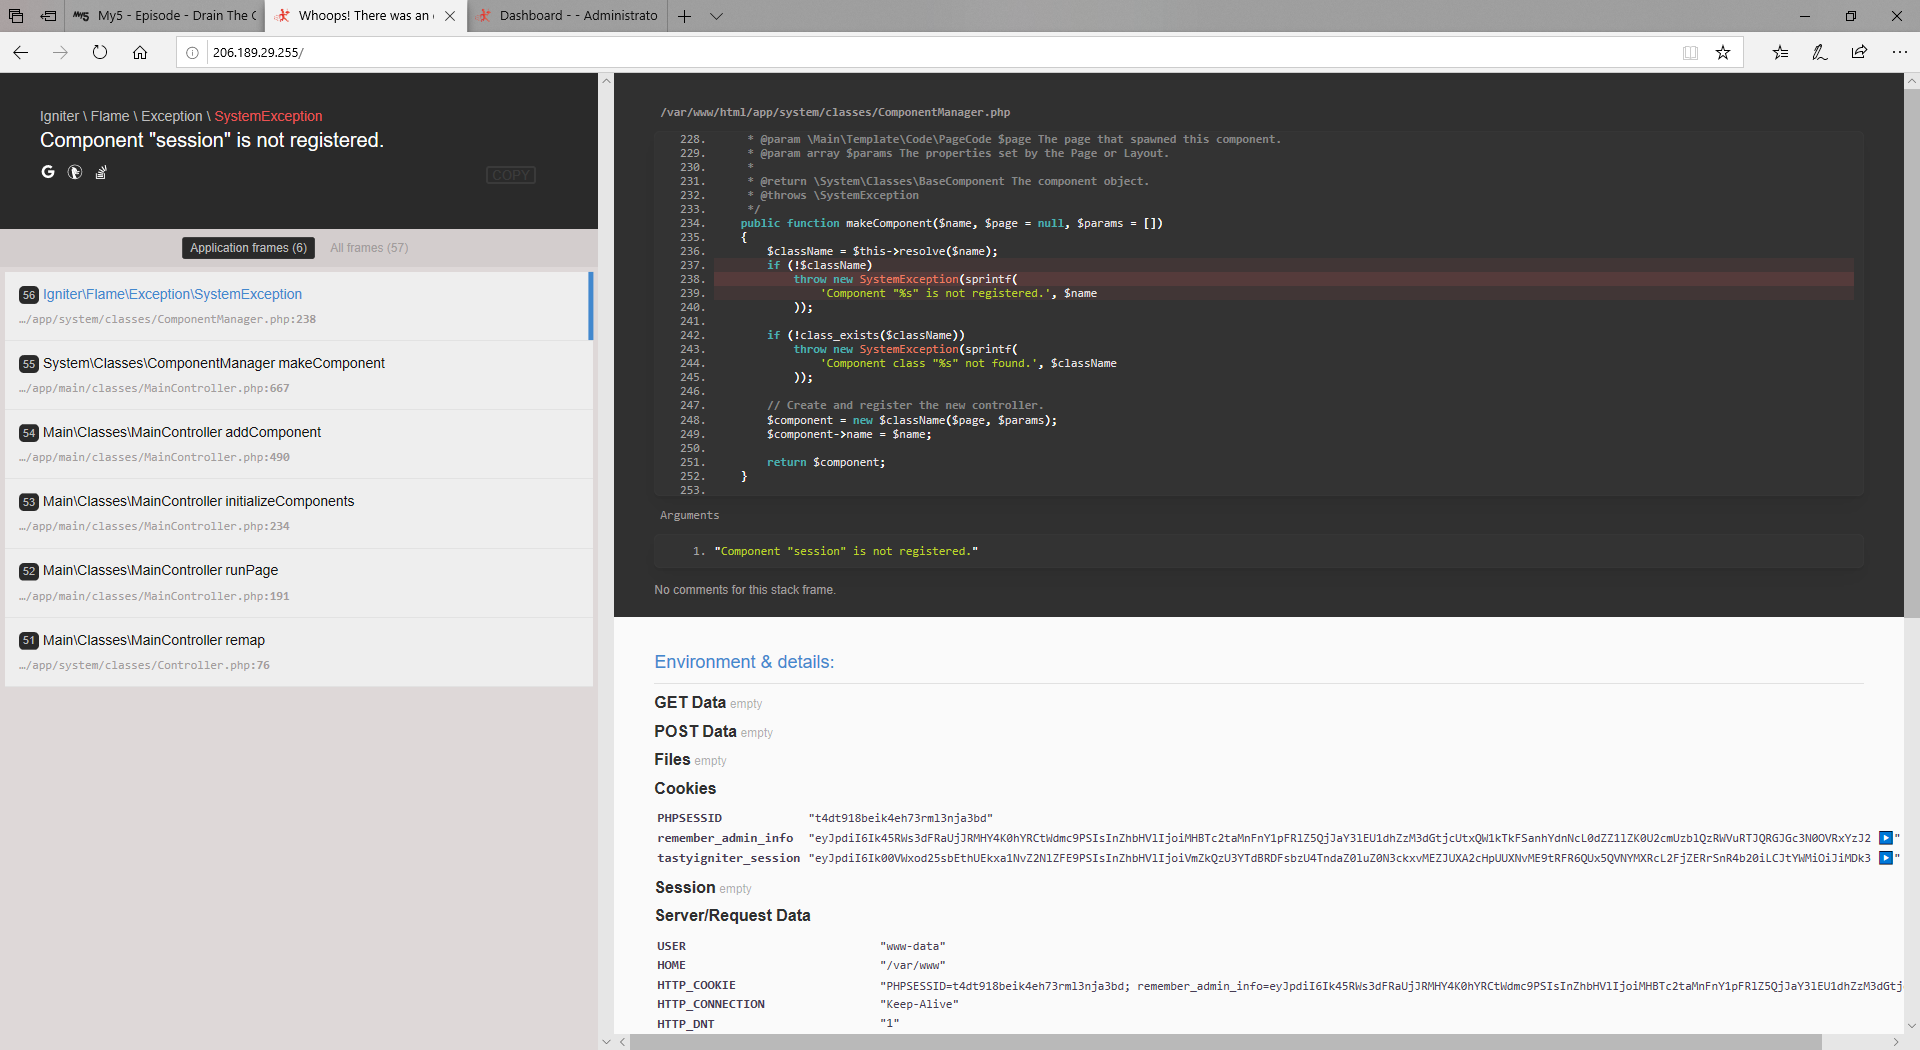Search this error on Google

pyautogui.click(x=47, y=172)
